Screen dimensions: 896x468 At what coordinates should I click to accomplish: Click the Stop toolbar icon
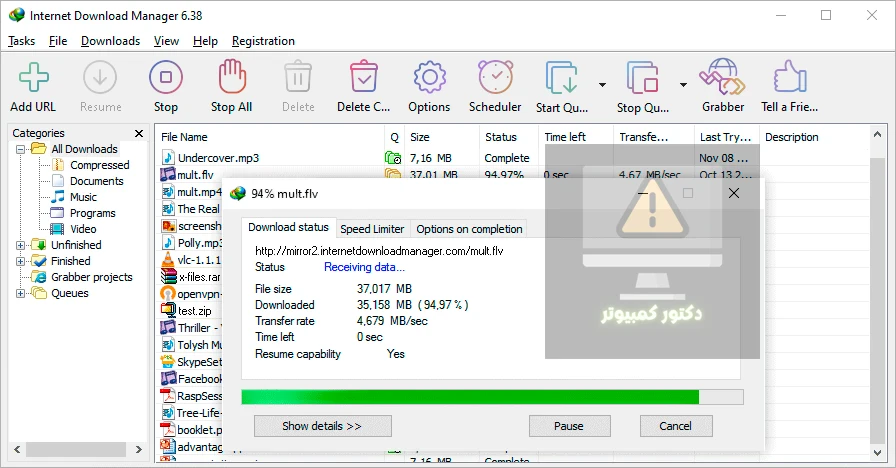pos(166,77)
